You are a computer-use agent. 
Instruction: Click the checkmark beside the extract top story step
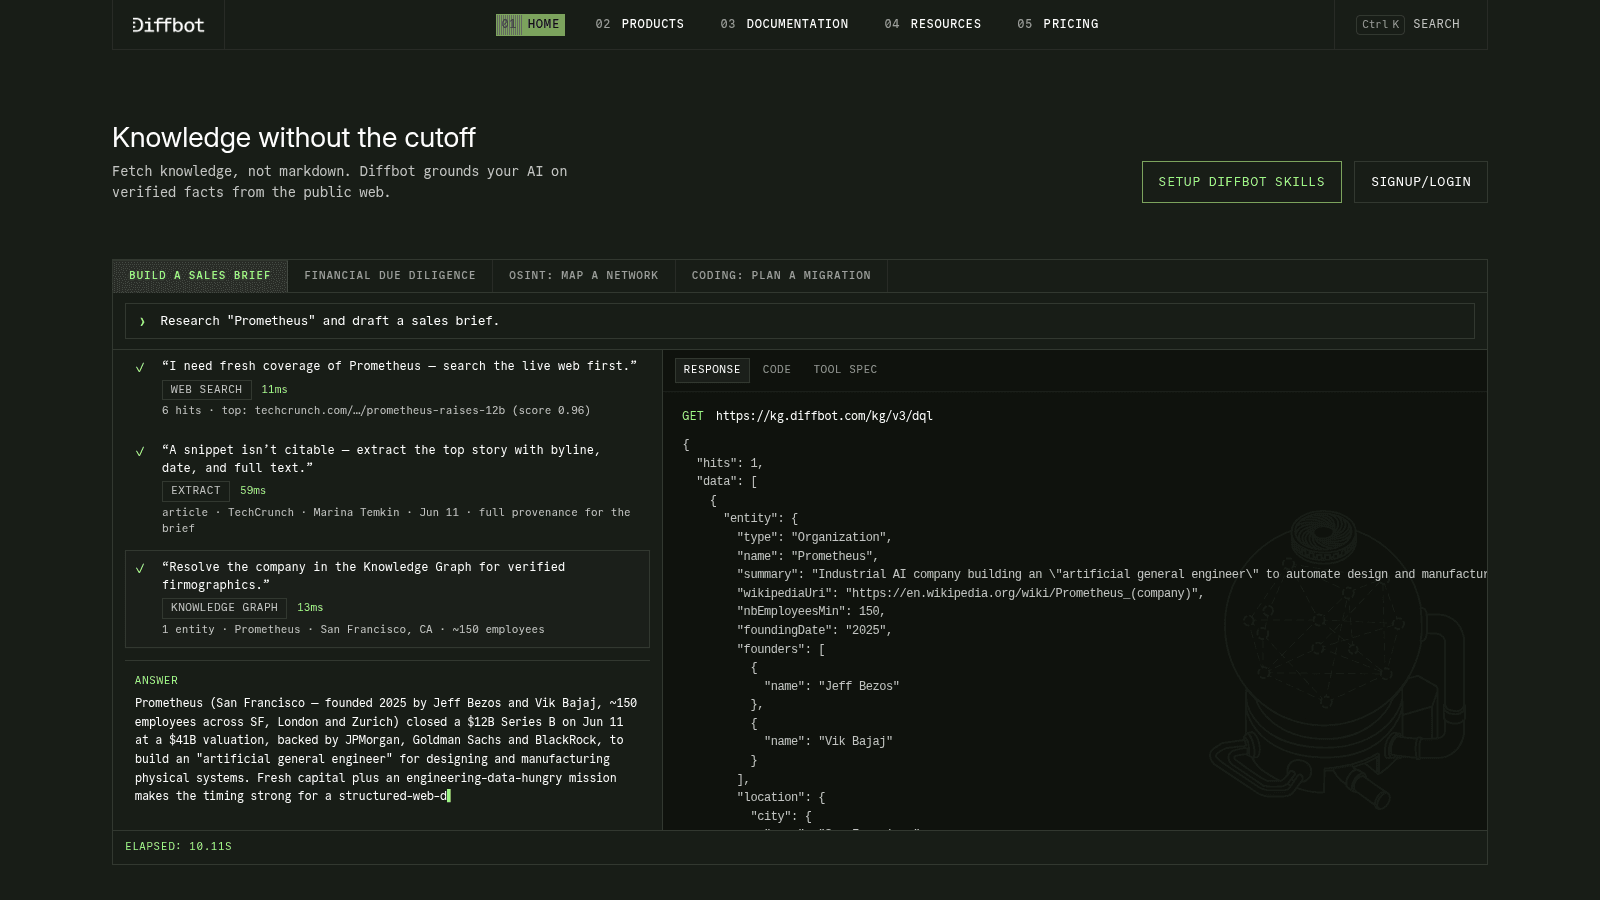click(x=140, y=451)
